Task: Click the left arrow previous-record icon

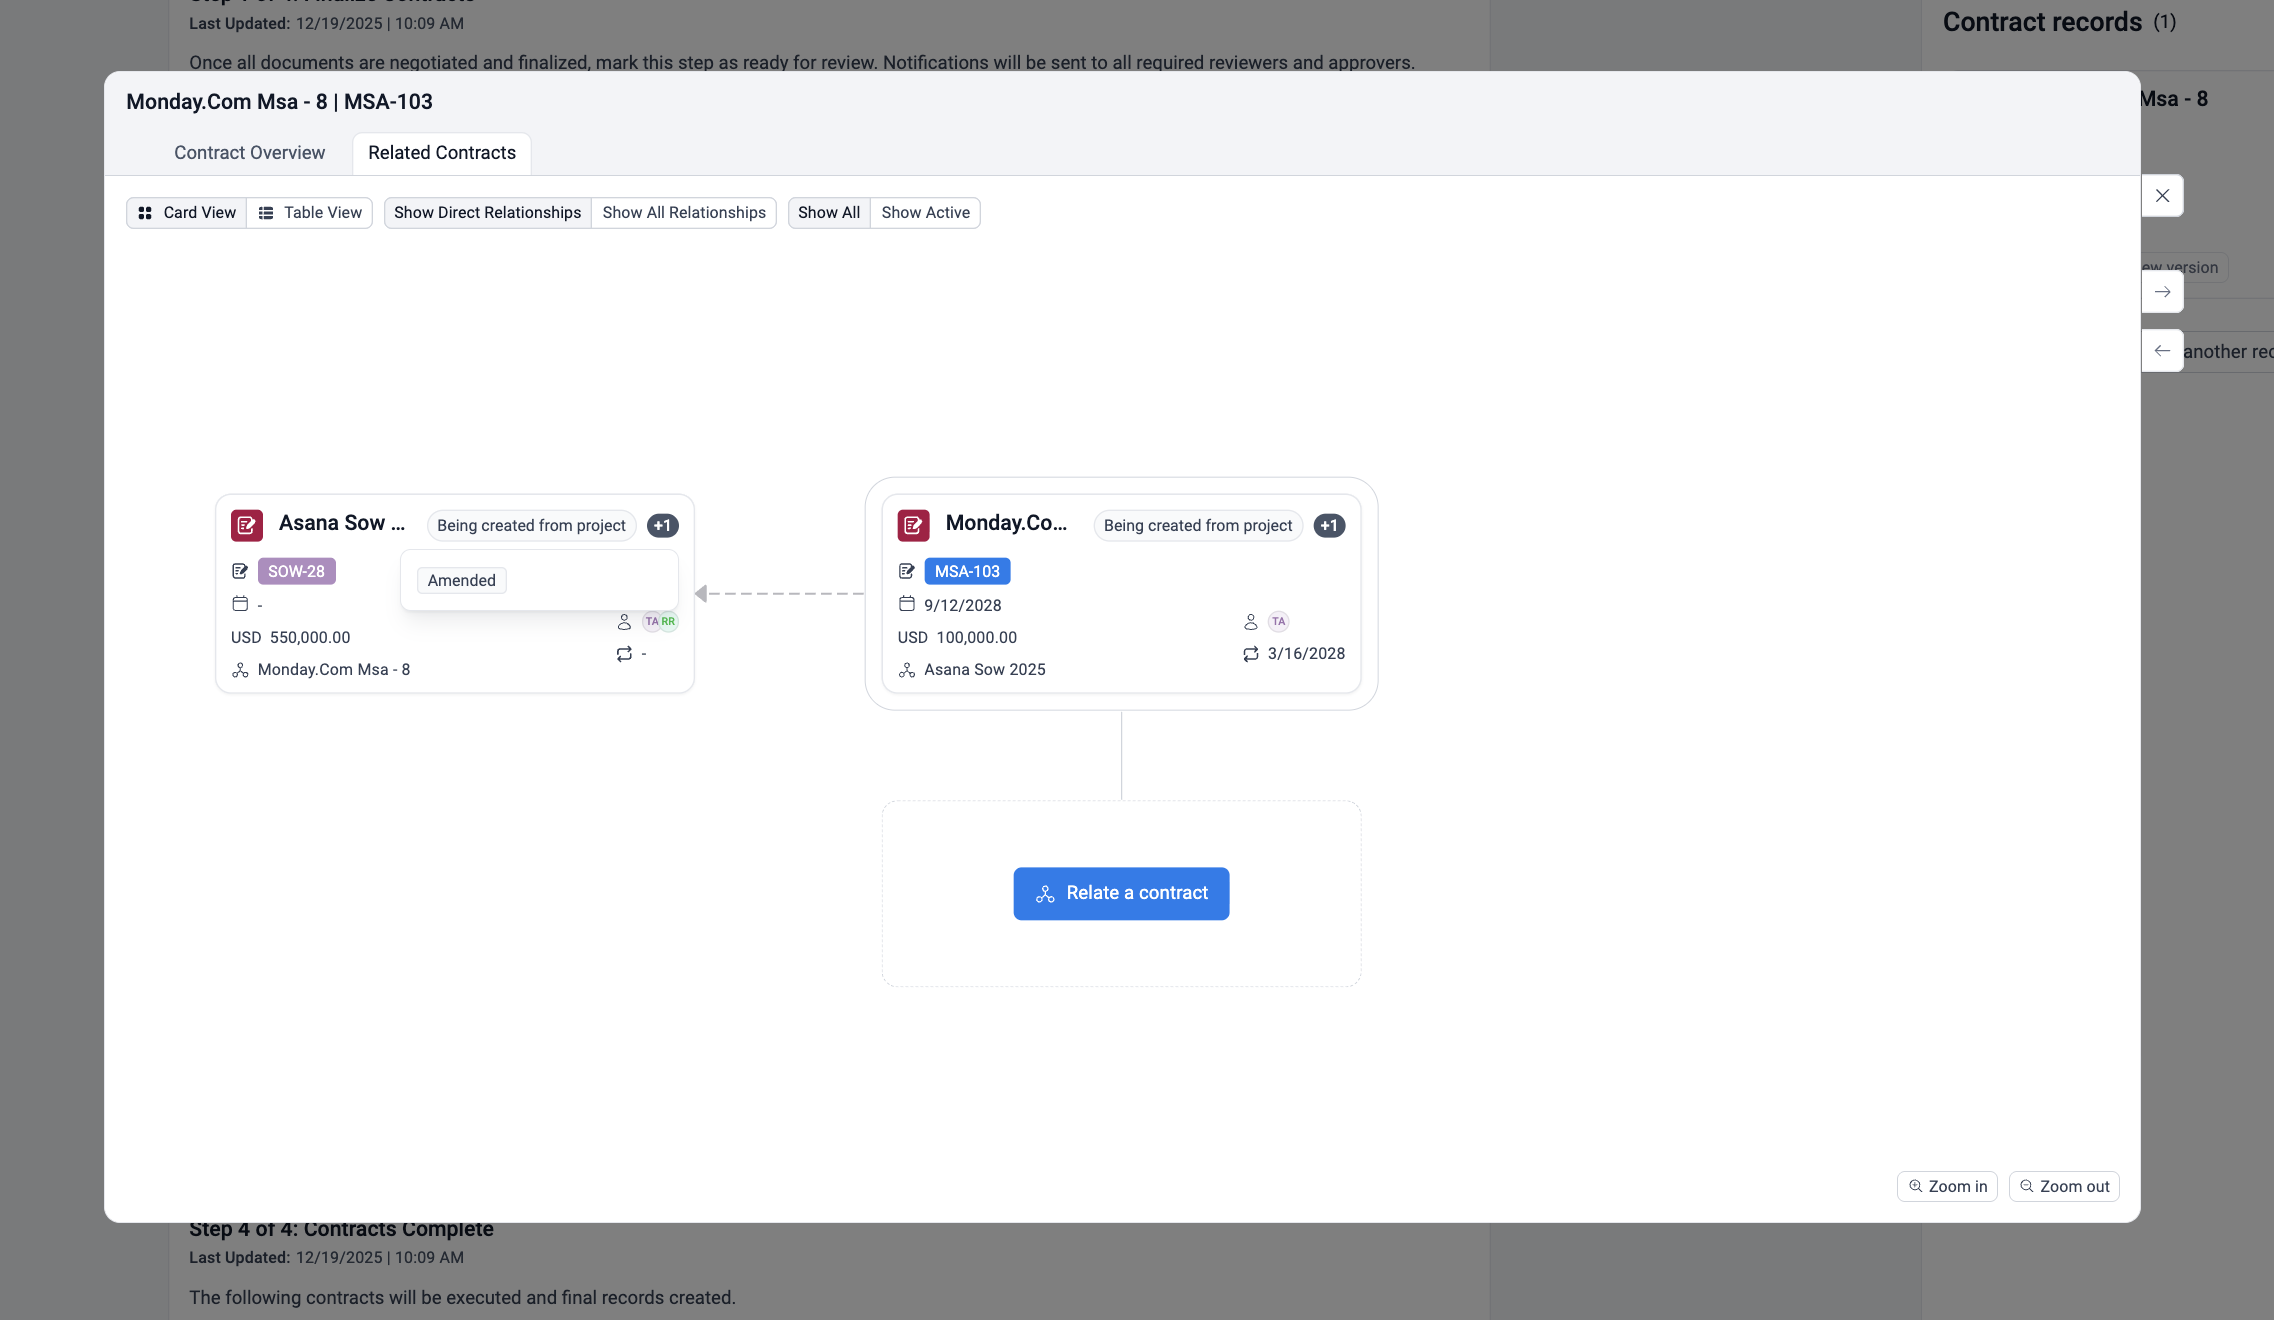Action: pos(2162,351)
